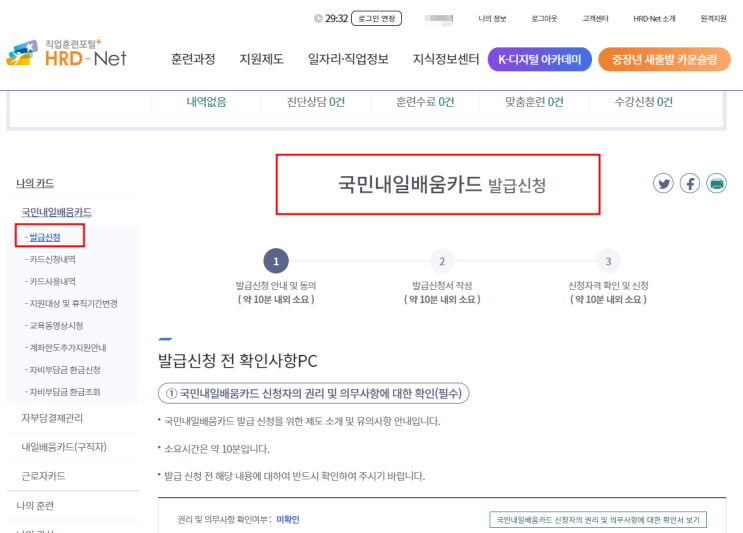Image resolution: width=743 pixels, height=533 pixels.
Task: Click K-디지털 아카데미 button
Action: 540,59
